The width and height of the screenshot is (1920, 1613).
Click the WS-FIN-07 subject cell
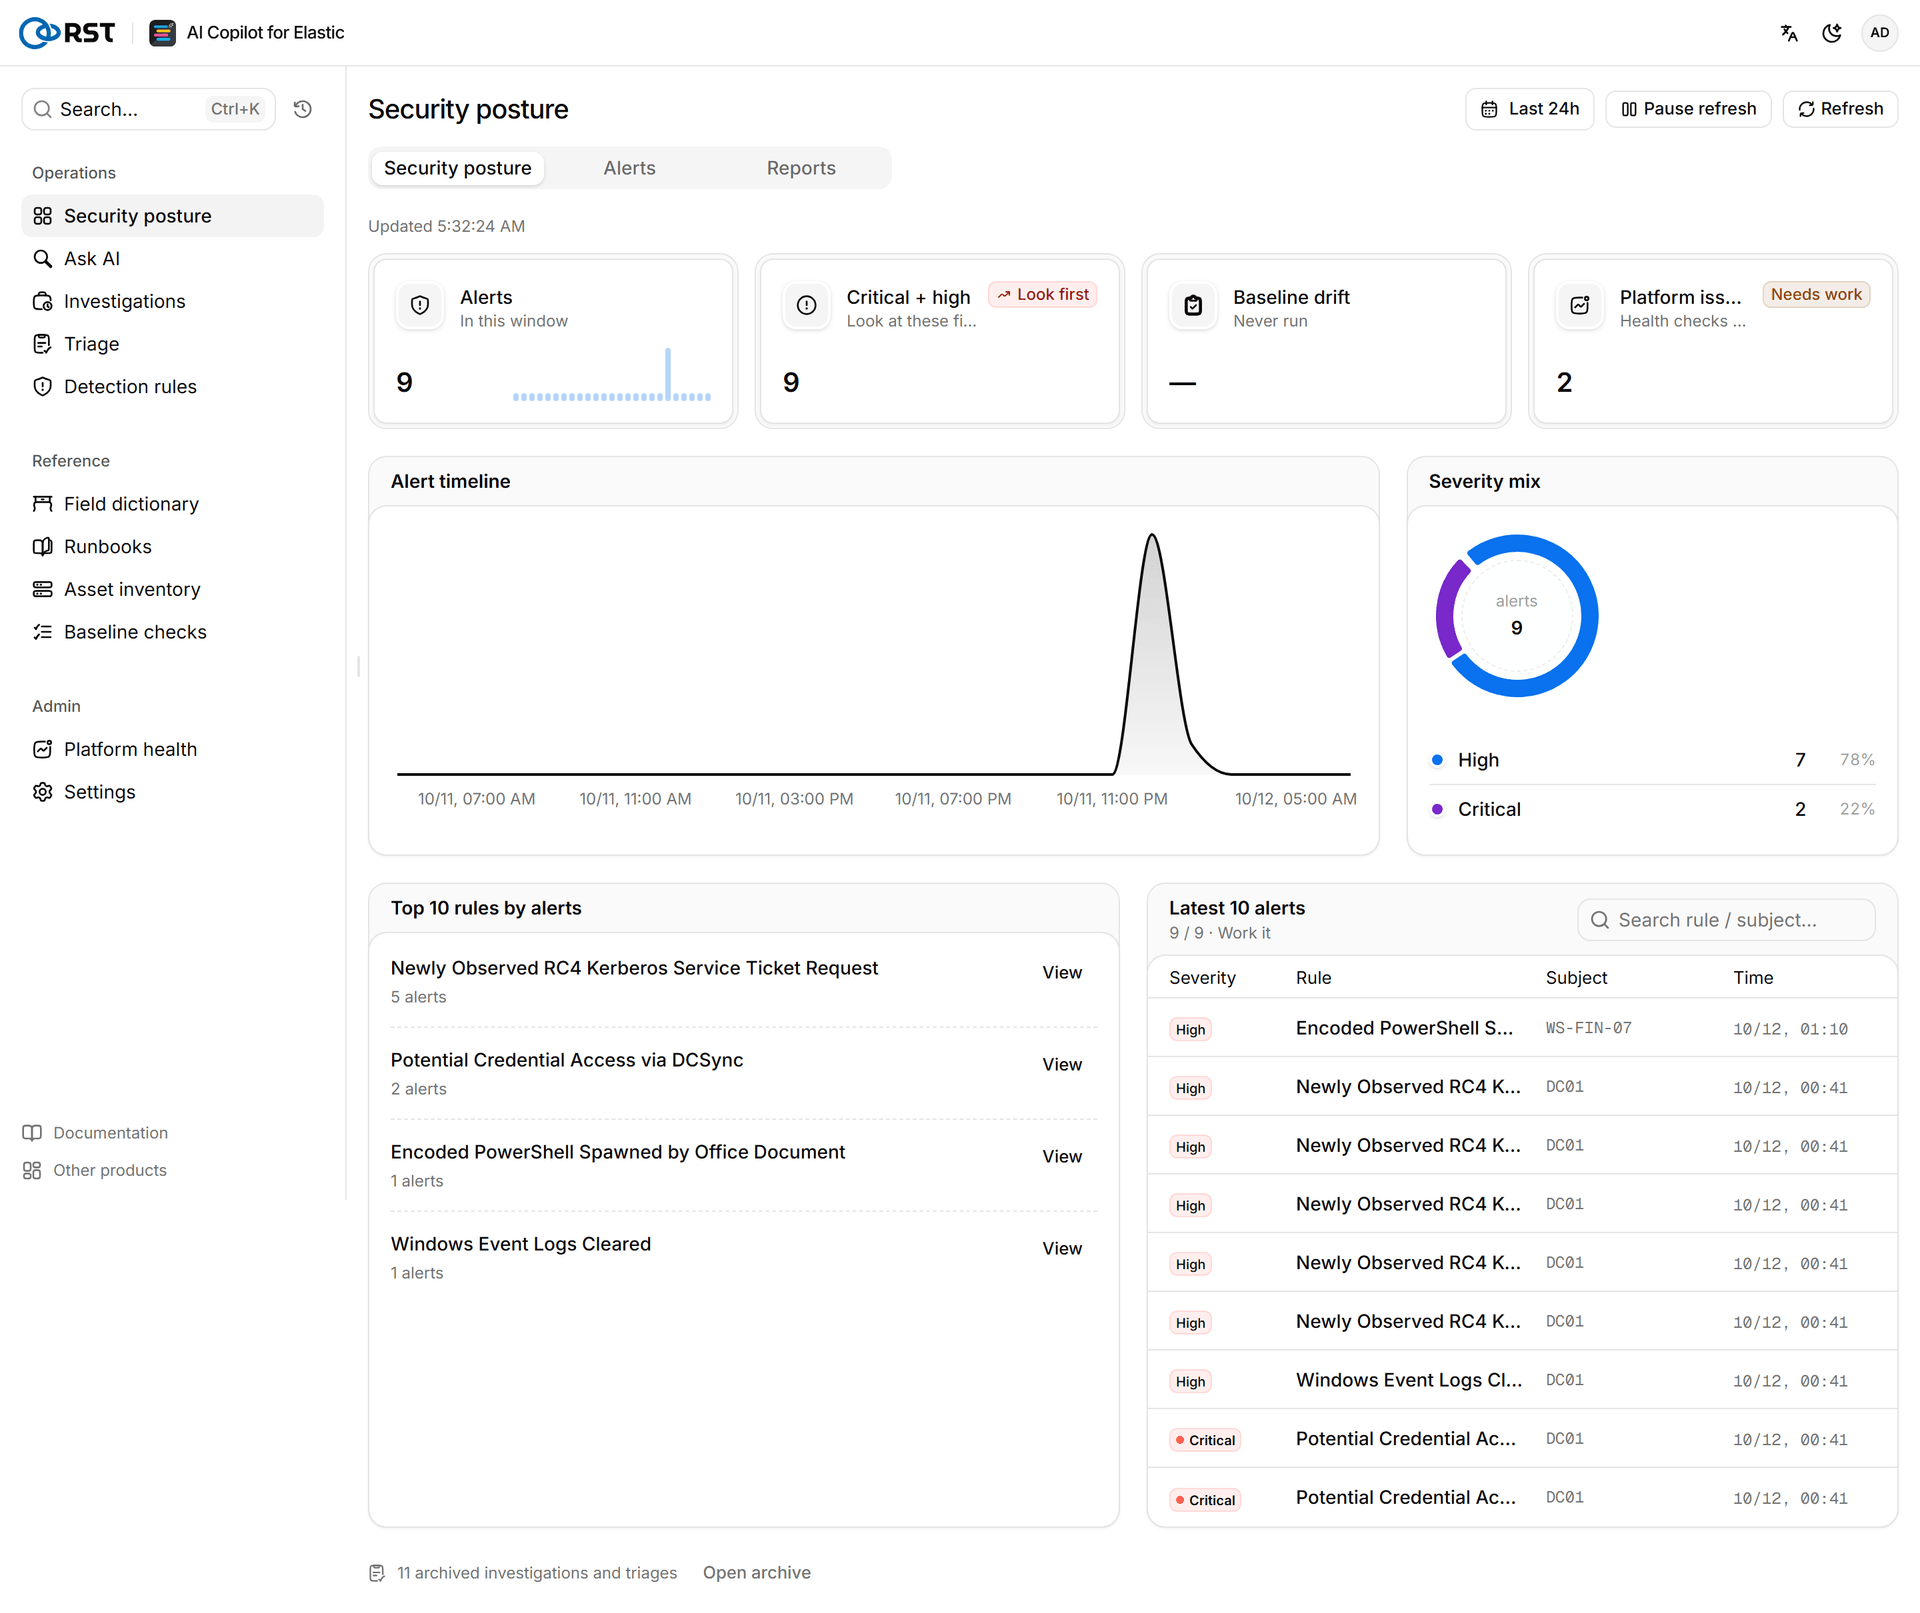(x=1588, y=1028)
